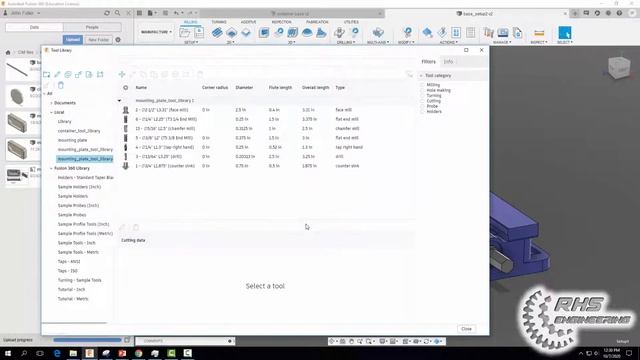Enable the Hole making category filter
This screenshot has width=640, height=360.
tap(422, 90)
